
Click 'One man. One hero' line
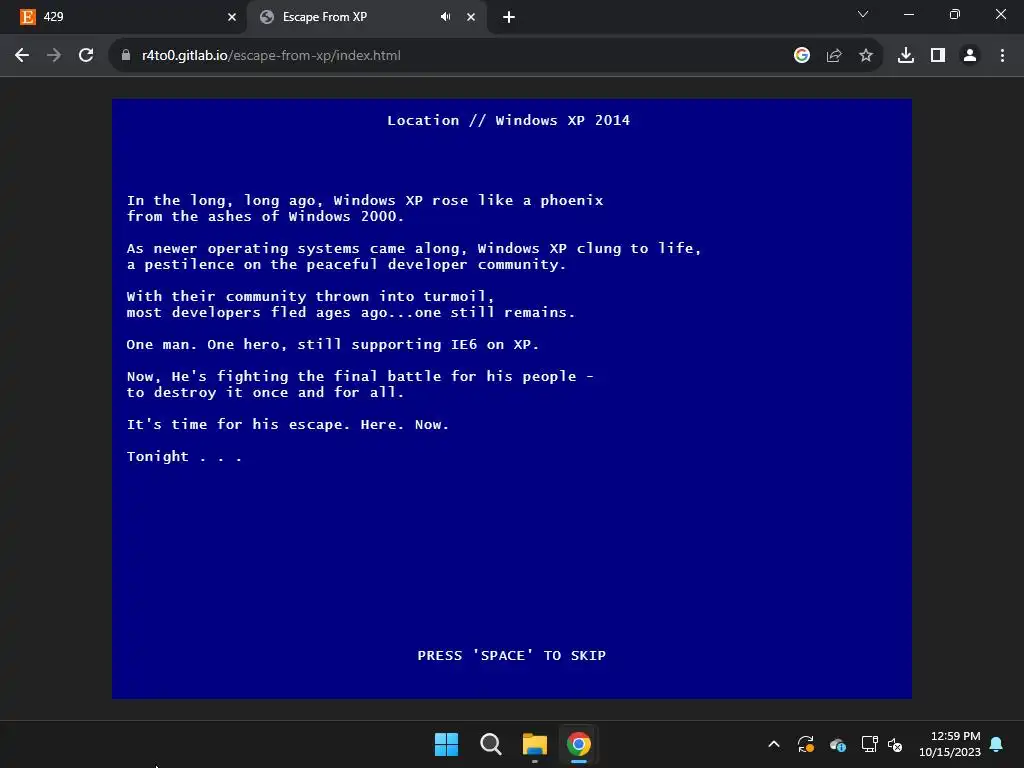coord(333,344)
